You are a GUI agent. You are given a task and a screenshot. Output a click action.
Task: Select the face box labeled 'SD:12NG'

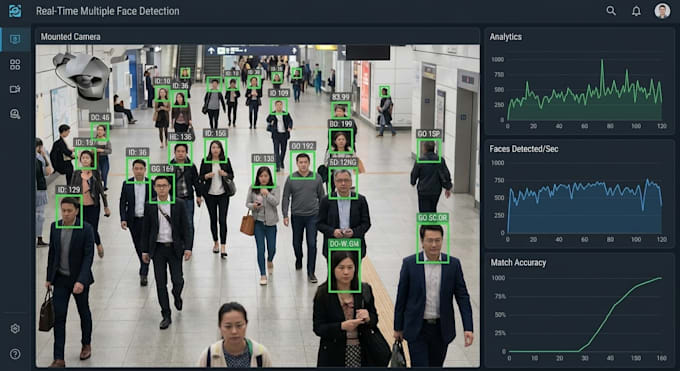[x=343, y=183]
